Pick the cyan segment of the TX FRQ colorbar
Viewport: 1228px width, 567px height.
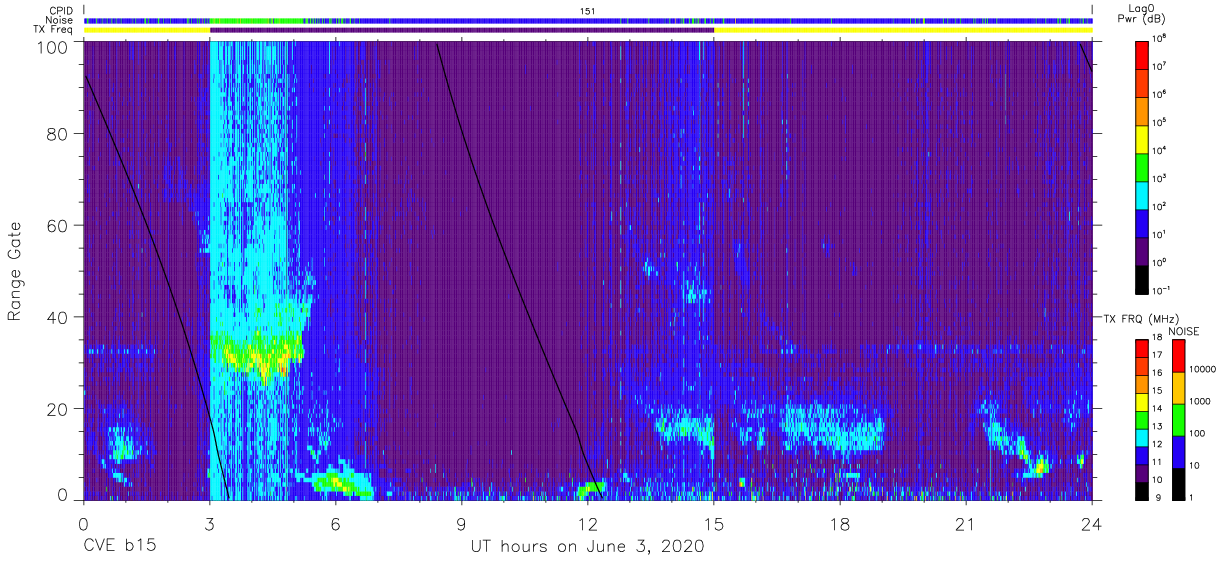(1142, 436)
